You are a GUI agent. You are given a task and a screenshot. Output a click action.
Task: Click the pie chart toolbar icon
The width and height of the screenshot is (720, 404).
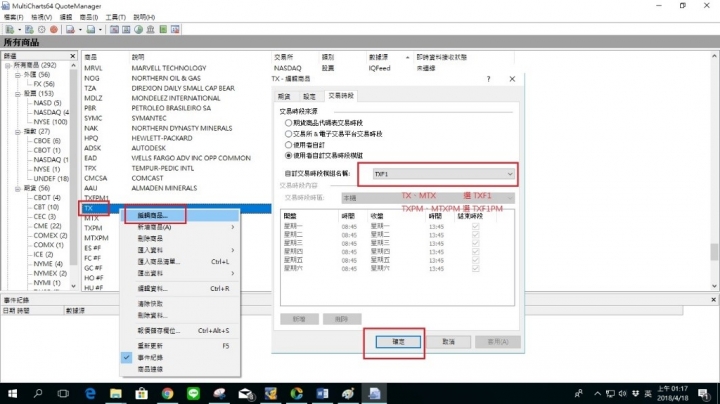coord(139,29)
